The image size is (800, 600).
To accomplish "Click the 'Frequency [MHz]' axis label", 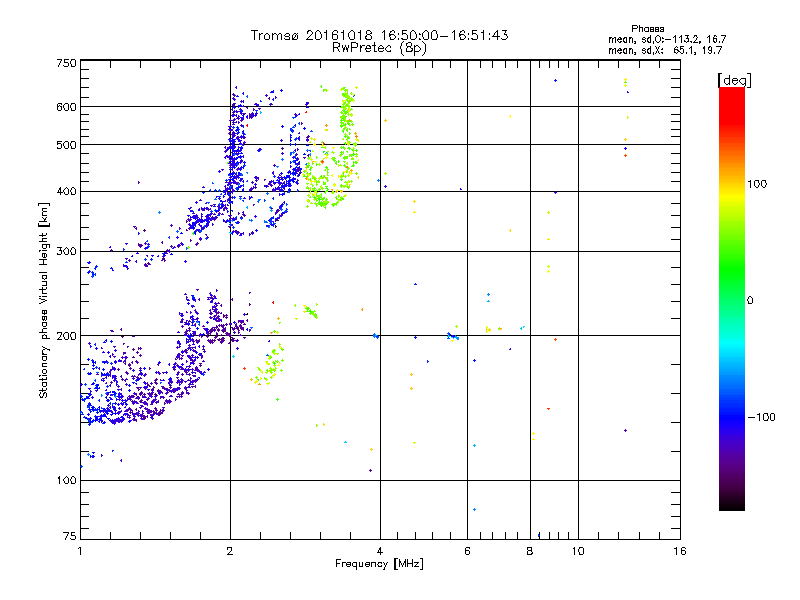I will 379,564.
